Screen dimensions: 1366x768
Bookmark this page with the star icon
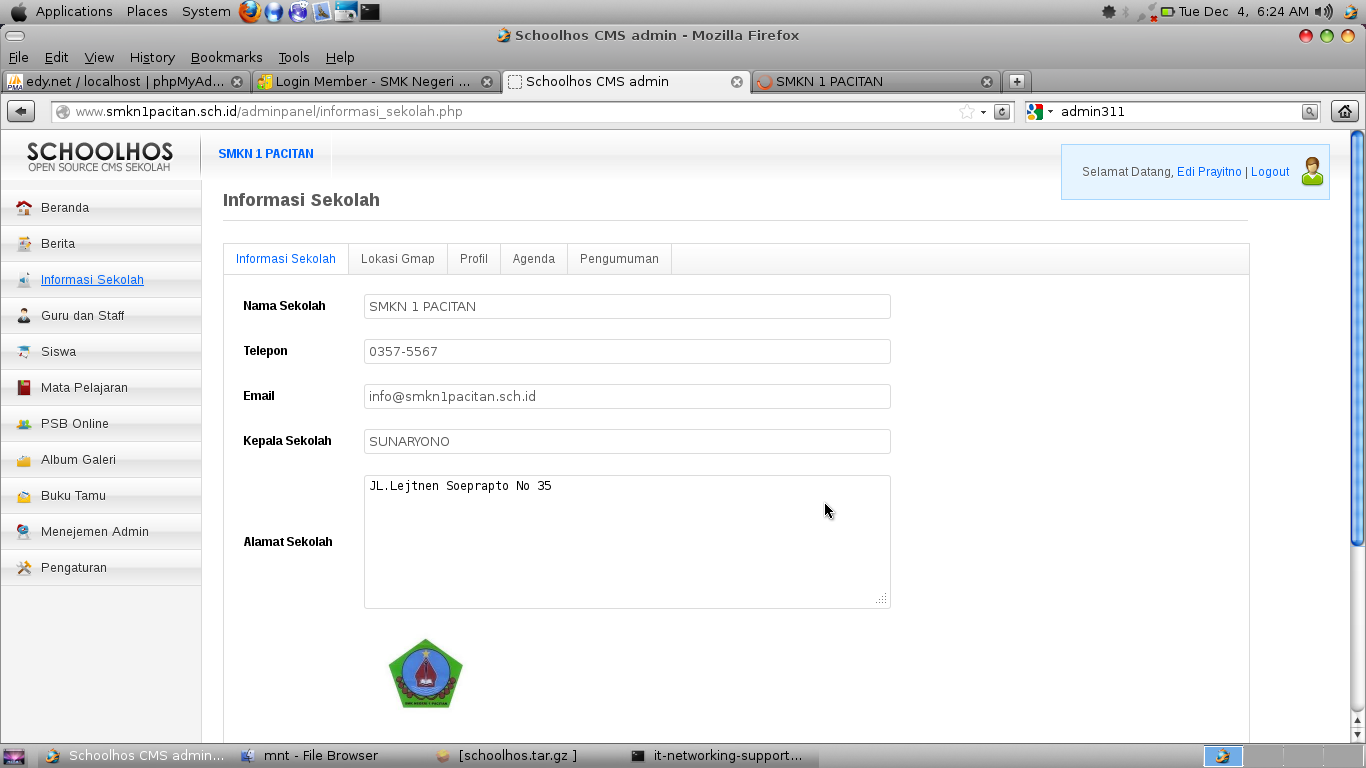966,112
